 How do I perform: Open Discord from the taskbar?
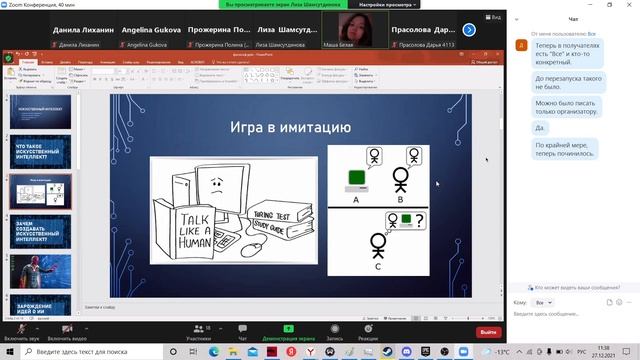(406, 351)
